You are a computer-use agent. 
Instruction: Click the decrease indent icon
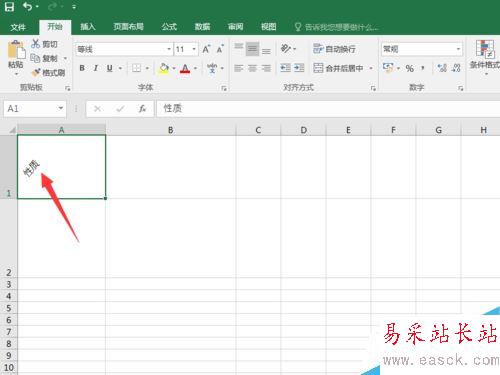coord(285,68)
